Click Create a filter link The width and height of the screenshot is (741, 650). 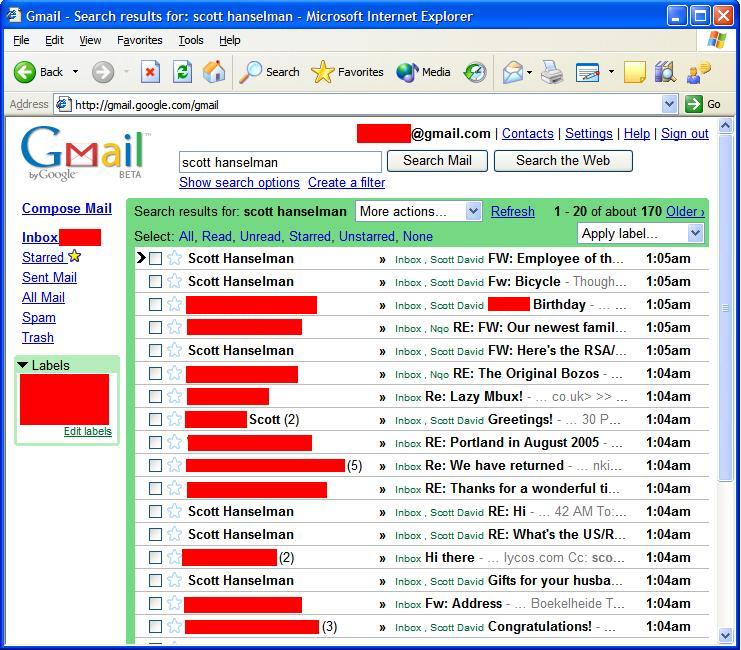(346, 182)
